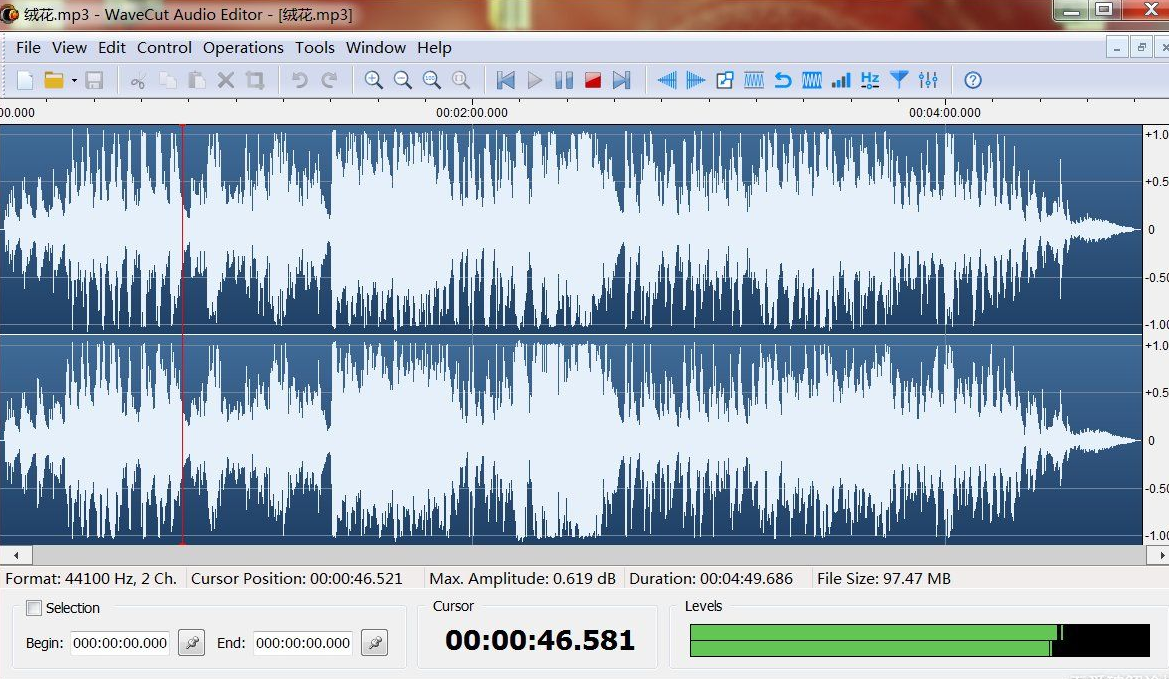Viewport: 1169px width, 679px height.
Task: Open the equalizer sliders tool
Action: pyautogui.click(x=928, y=80)
